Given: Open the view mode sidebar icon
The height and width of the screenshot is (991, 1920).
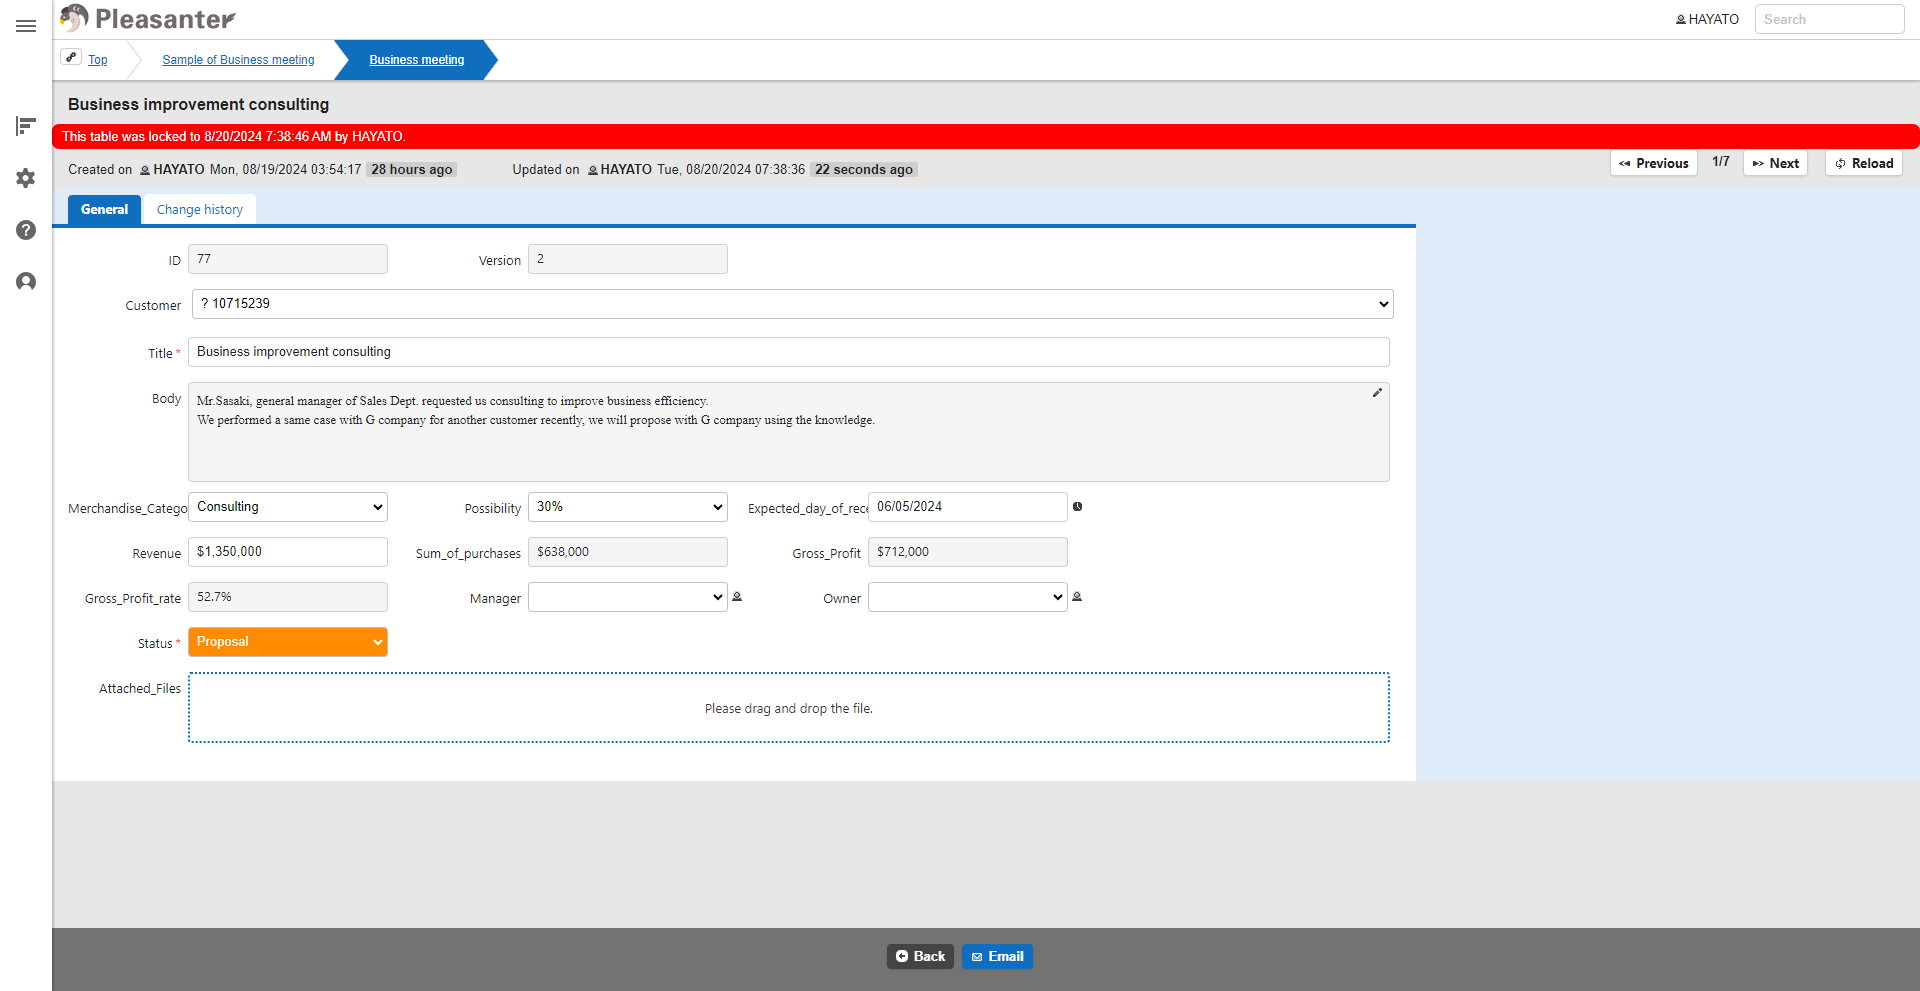Looking at the screenshot, I should (x=26, y=126).
